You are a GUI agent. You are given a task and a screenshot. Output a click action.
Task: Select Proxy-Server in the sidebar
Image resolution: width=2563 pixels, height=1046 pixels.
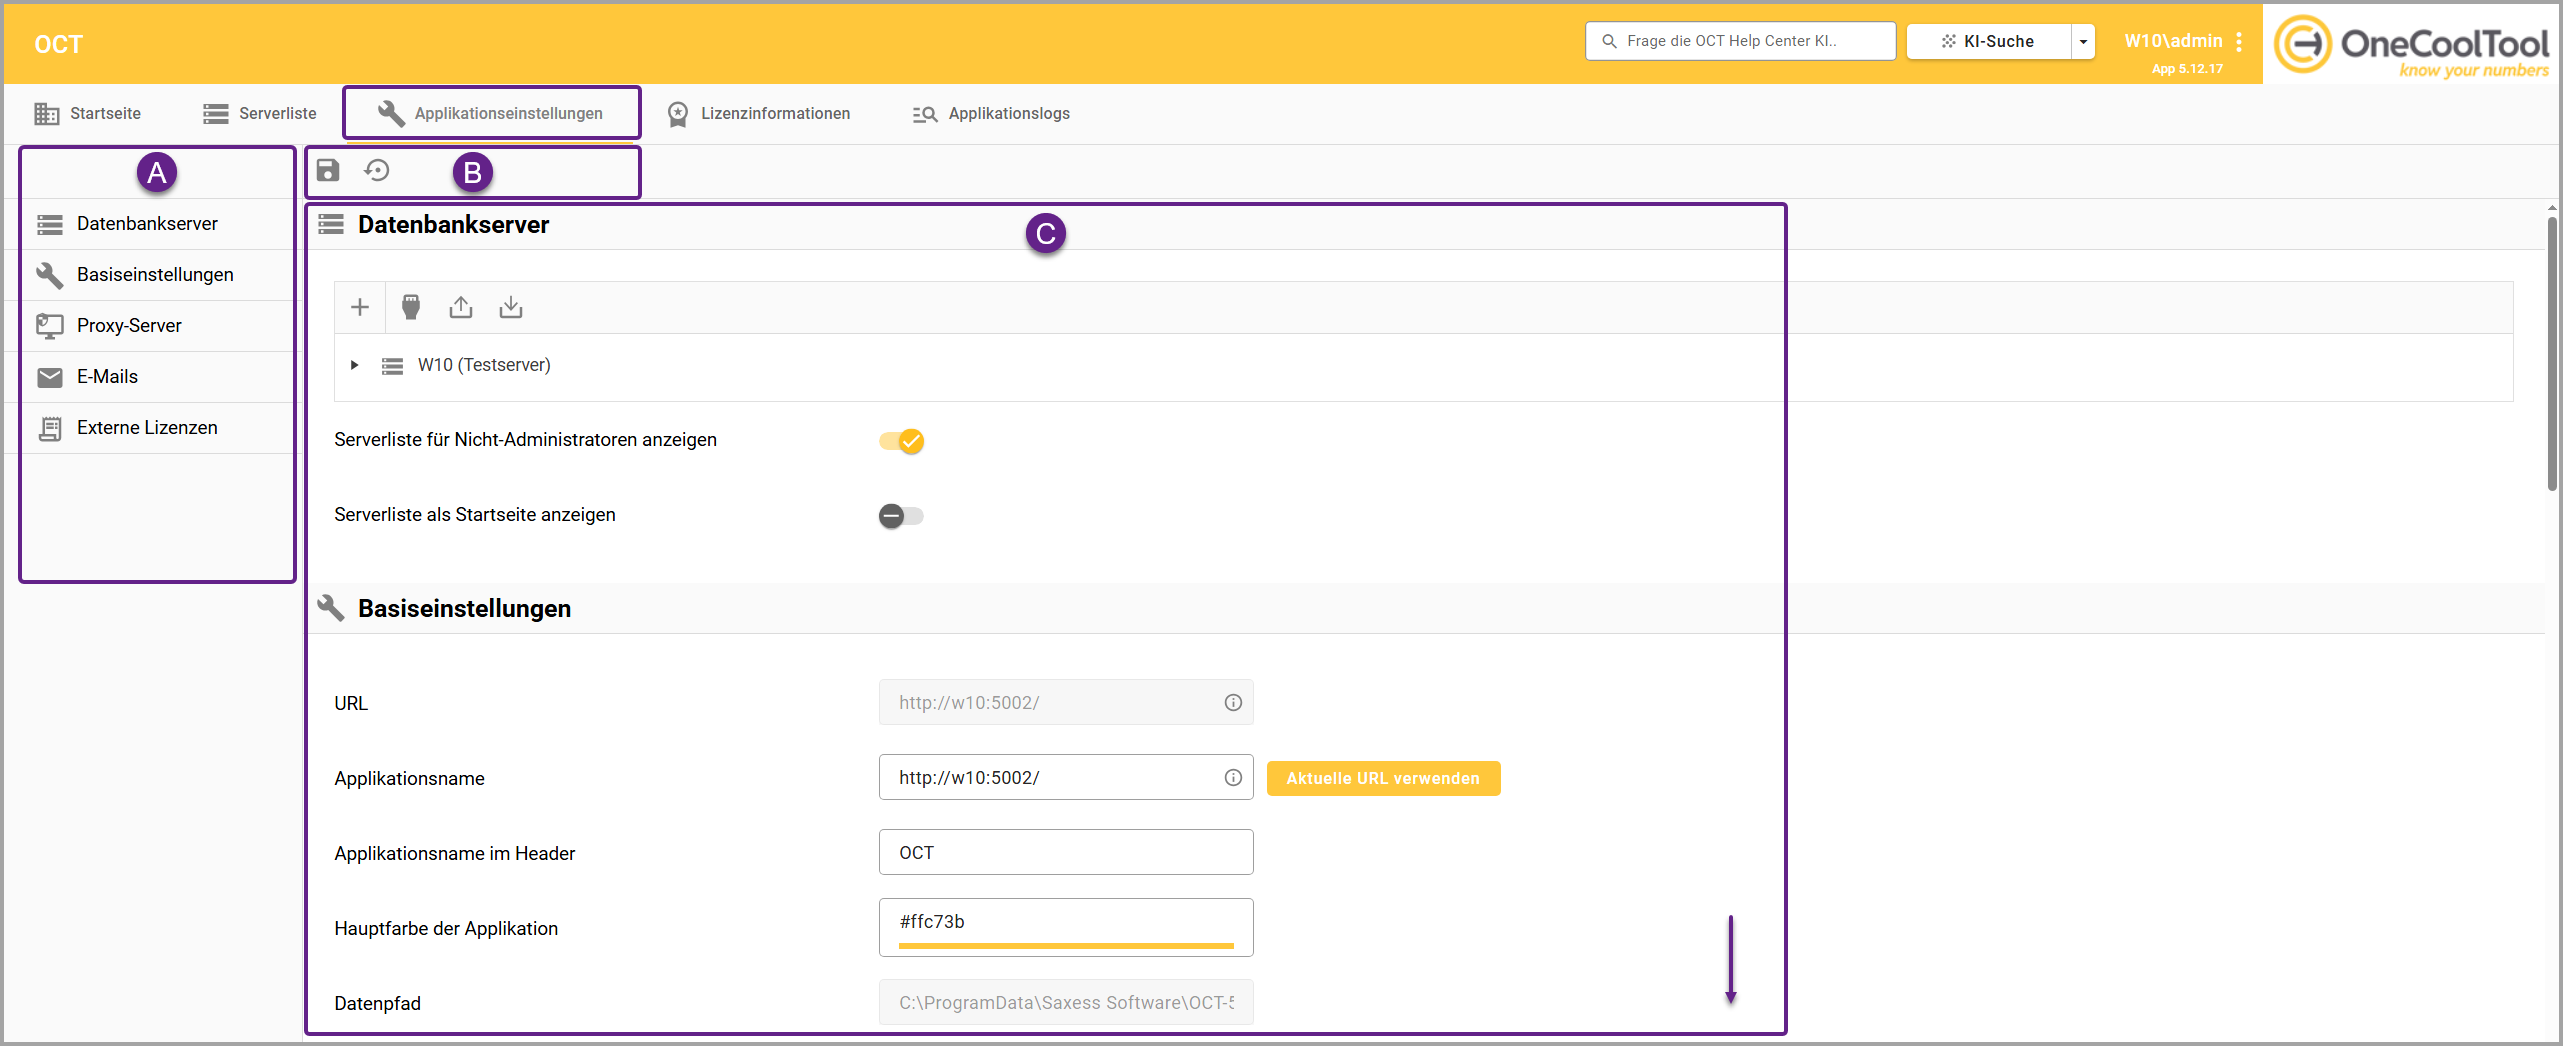pos(129,326)
